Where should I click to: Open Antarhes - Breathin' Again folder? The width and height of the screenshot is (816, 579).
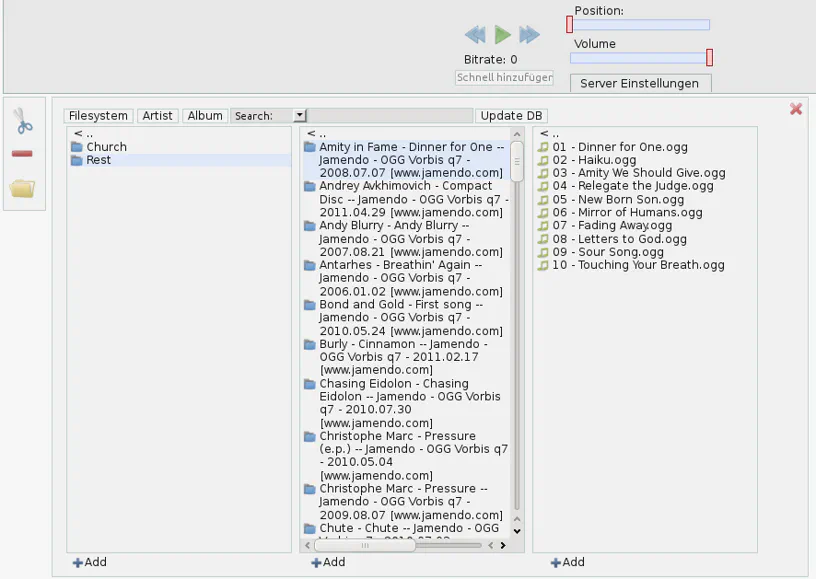pyautogui.click(x=406, y=278)
